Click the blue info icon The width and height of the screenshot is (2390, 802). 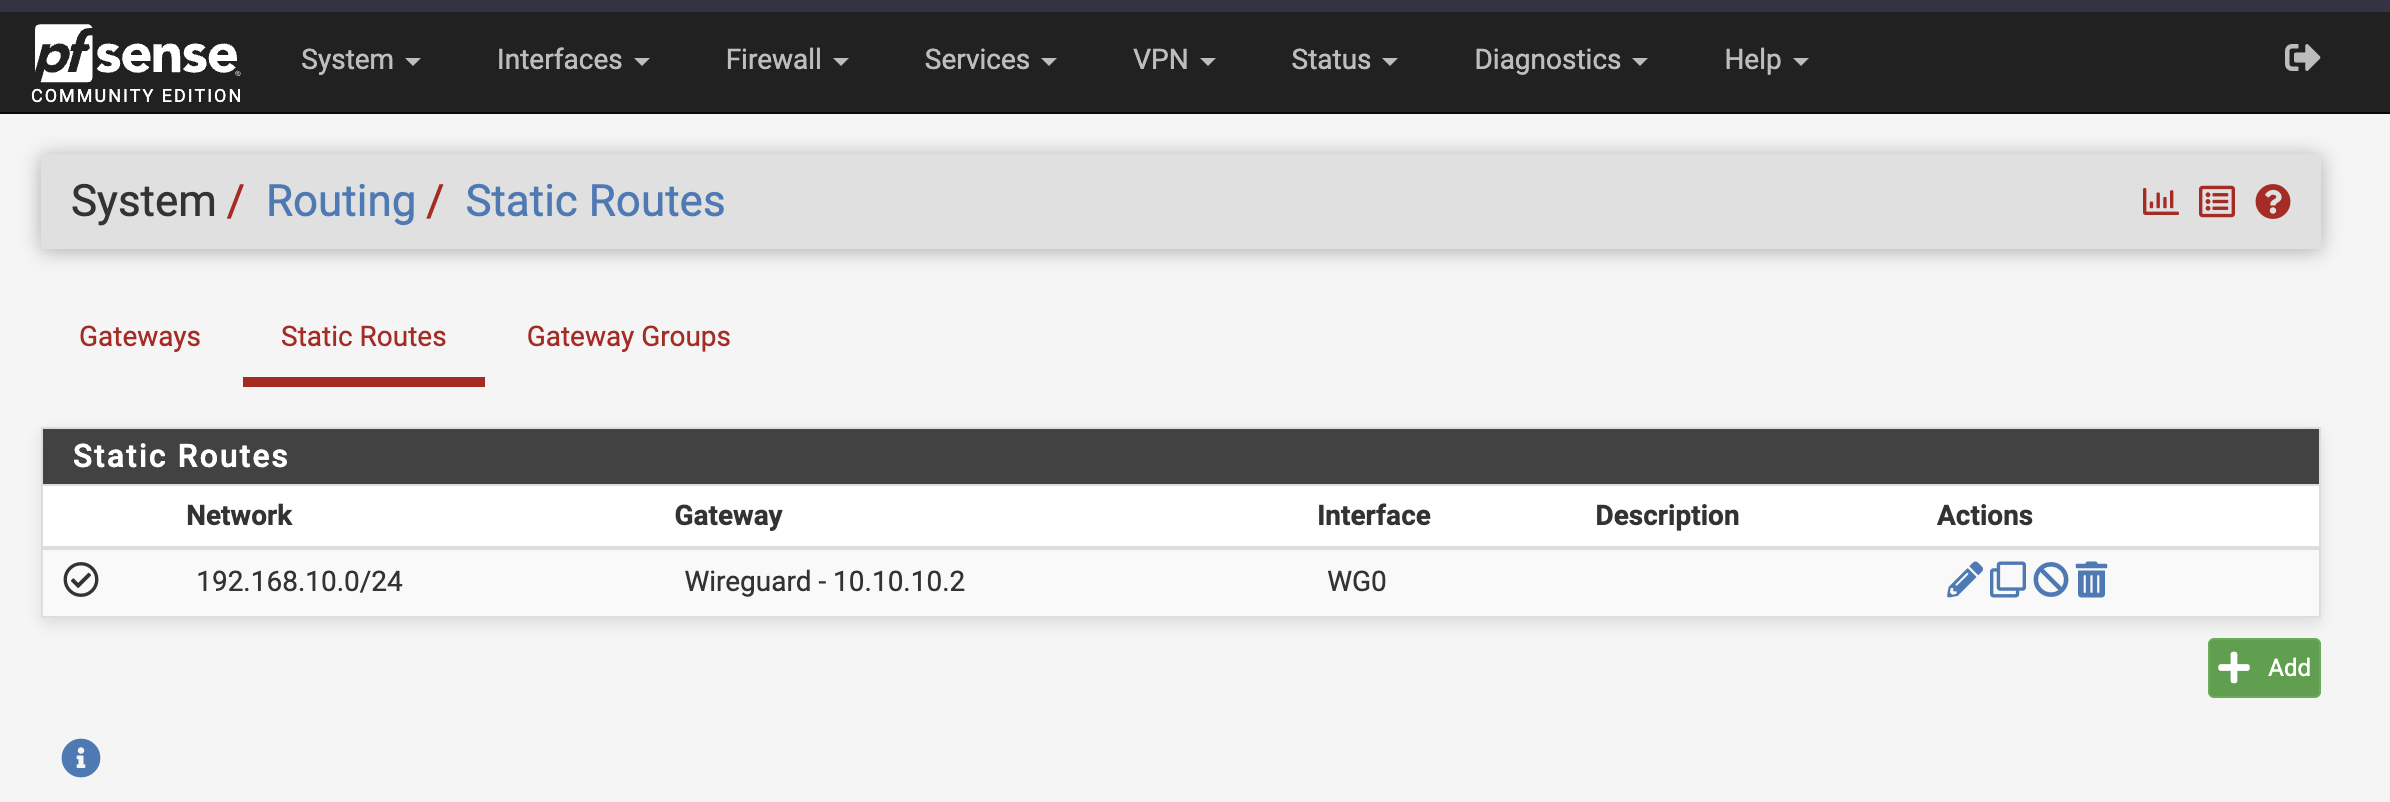(x=81, y=758)
